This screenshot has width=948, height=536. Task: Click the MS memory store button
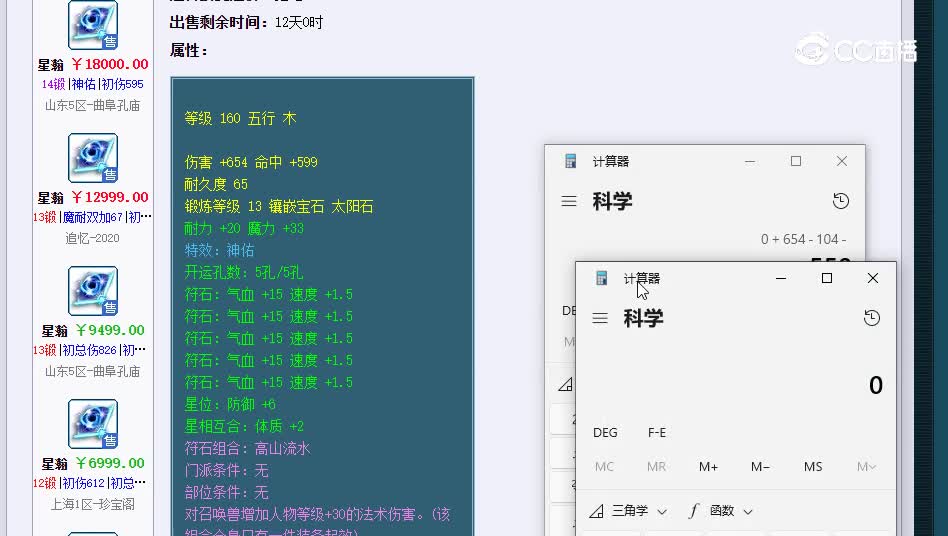[x=813, y=467]
